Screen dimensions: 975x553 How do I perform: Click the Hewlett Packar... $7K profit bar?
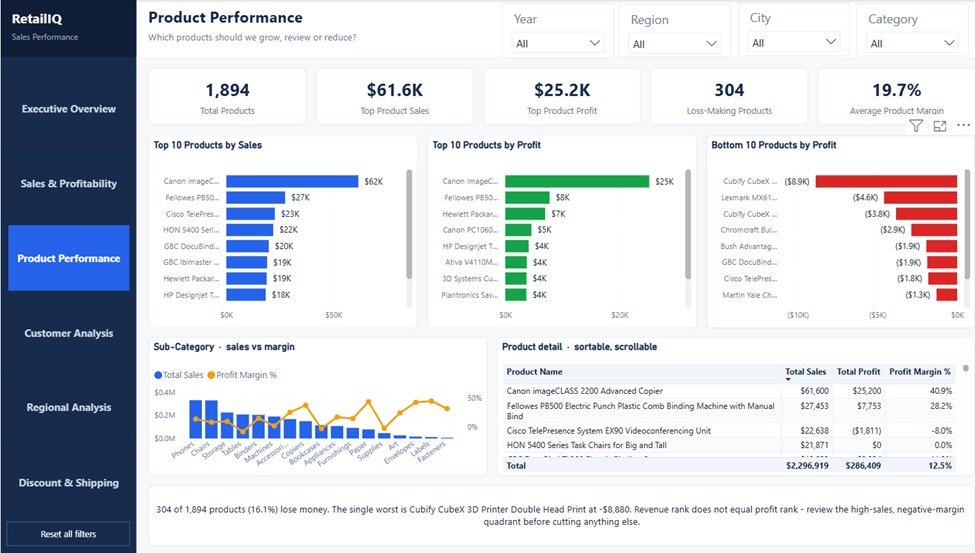point(525,213)
